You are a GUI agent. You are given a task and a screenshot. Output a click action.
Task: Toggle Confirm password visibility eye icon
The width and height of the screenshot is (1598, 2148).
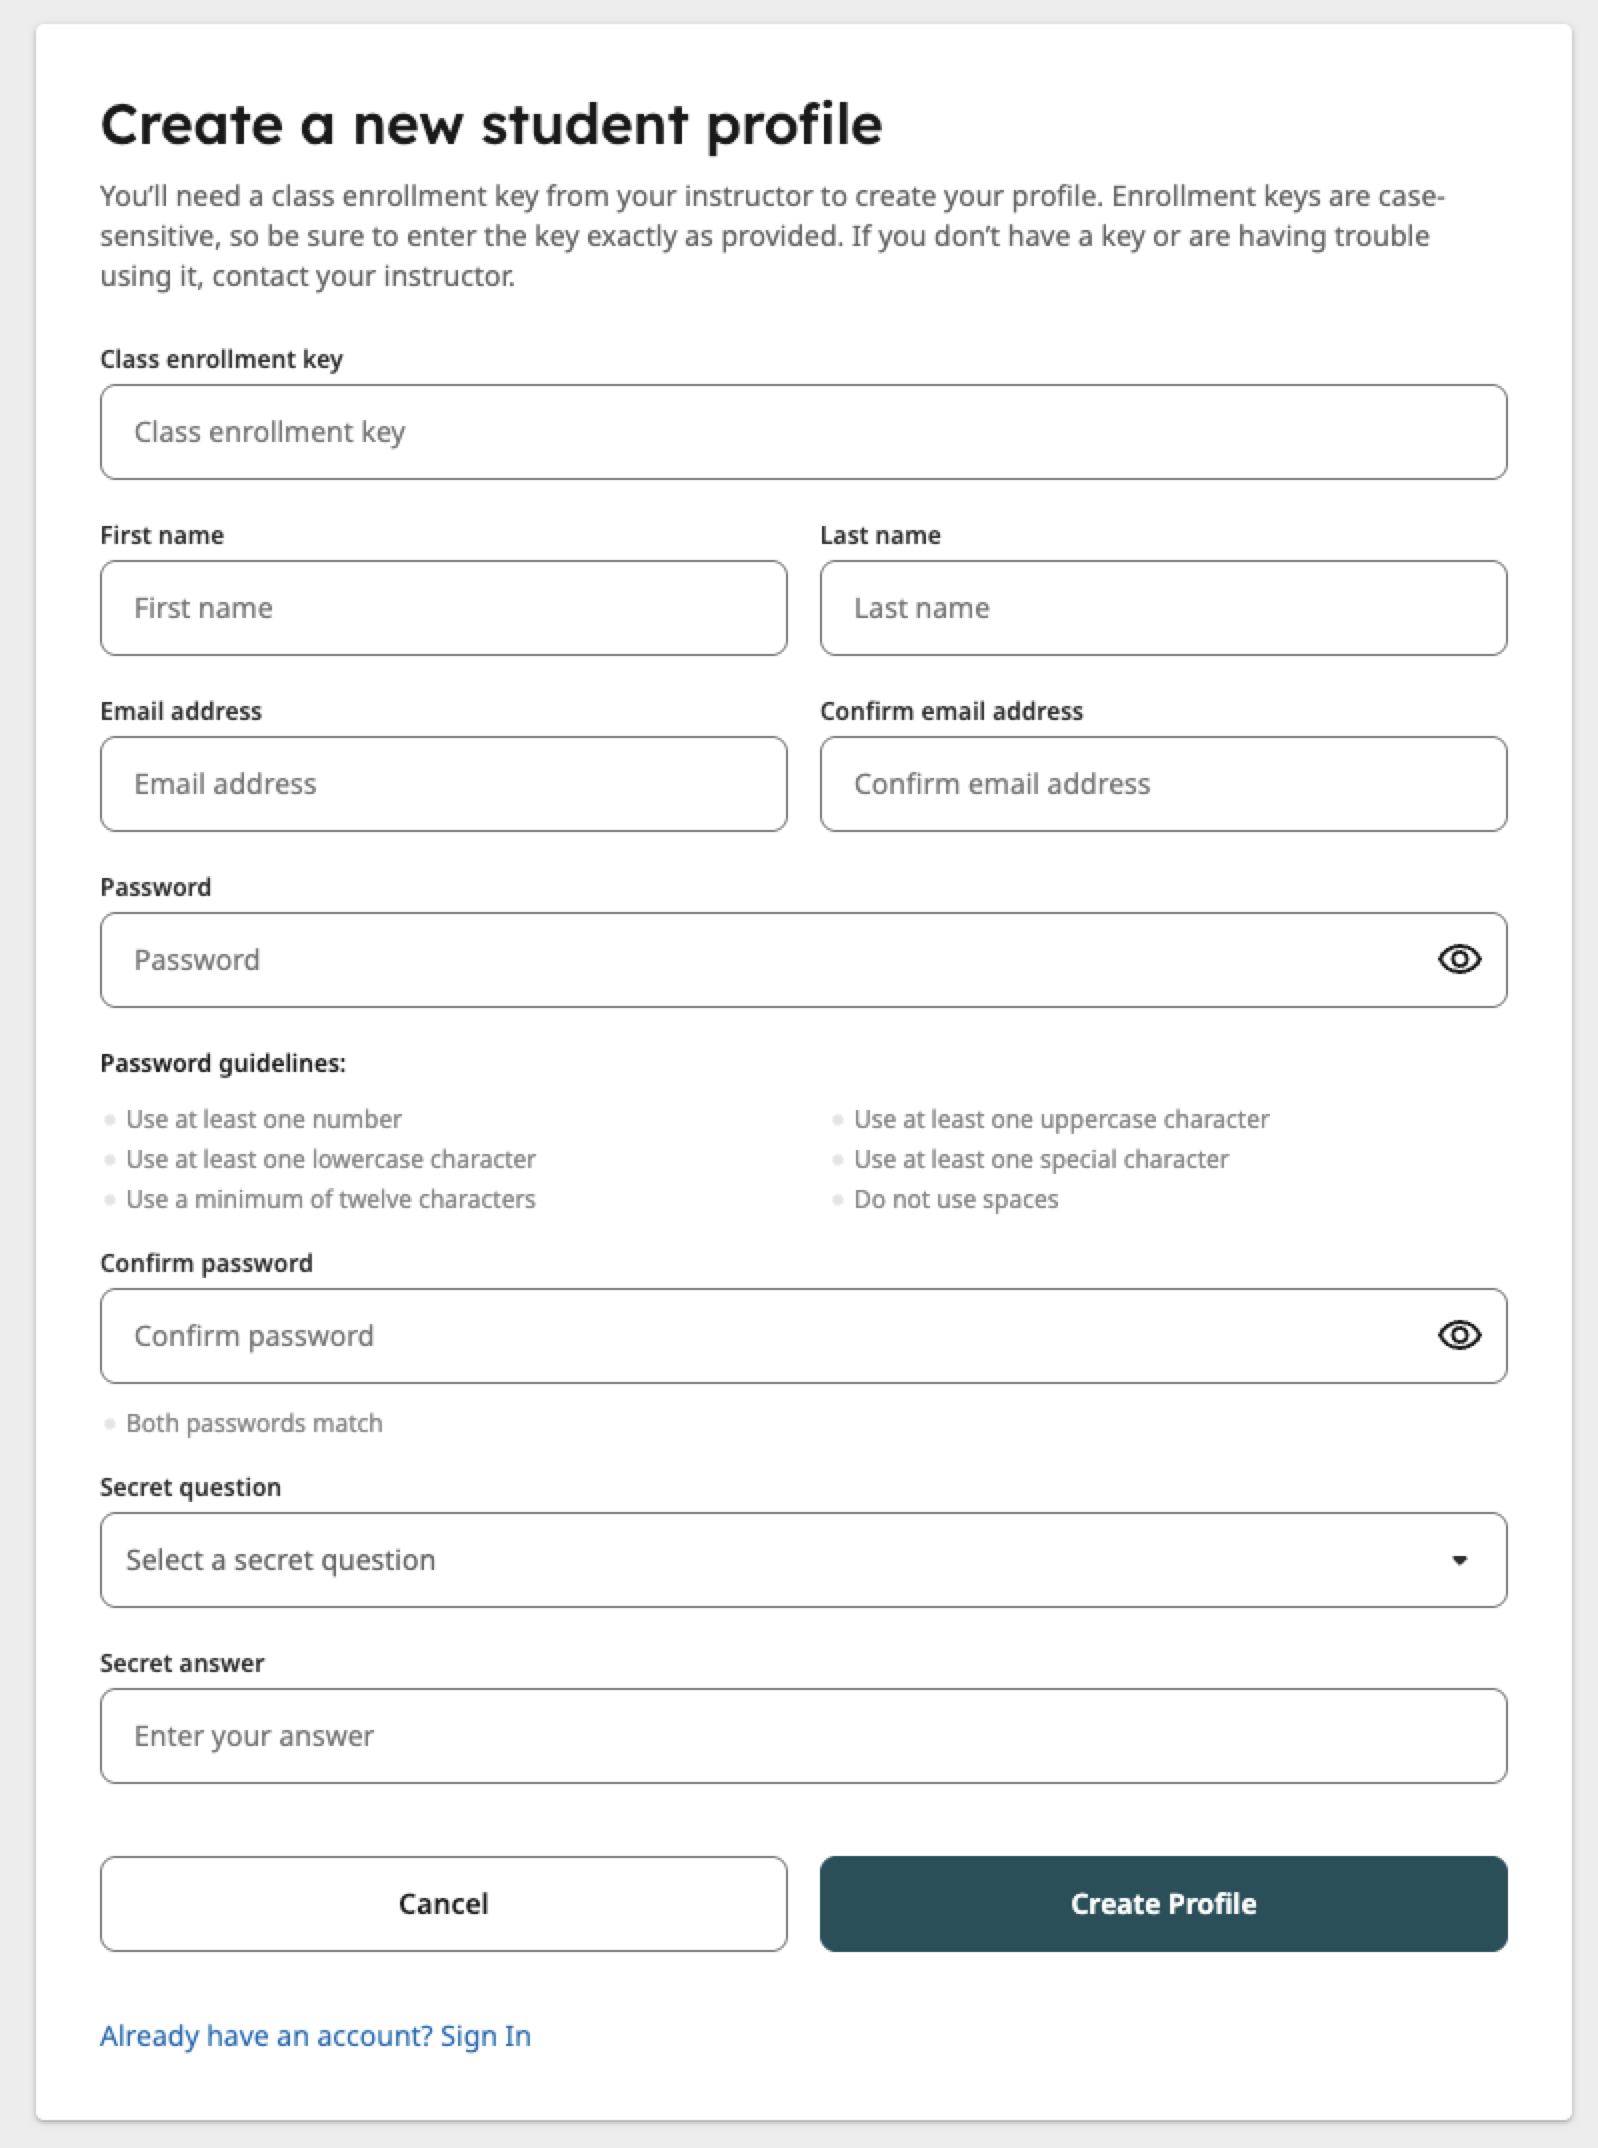[1459, 1335]
